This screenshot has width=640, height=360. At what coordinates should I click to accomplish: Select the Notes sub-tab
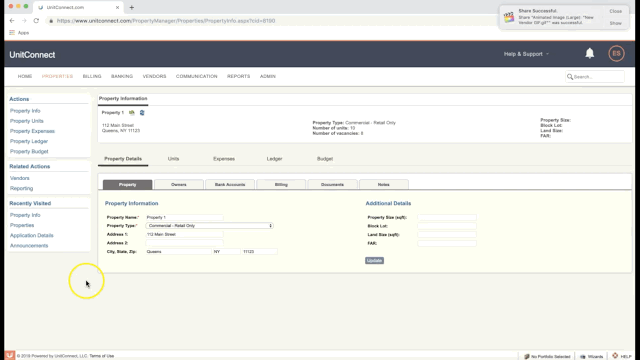click(x=384, y=184)
